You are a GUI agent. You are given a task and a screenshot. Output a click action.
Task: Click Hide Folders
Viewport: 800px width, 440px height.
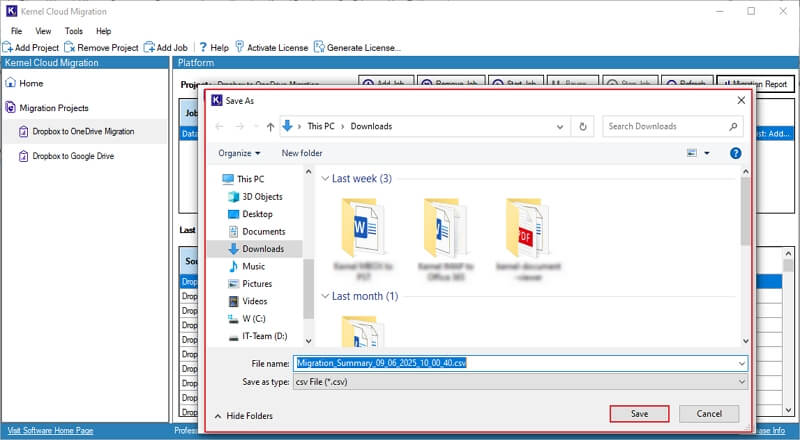pos(243,416)
